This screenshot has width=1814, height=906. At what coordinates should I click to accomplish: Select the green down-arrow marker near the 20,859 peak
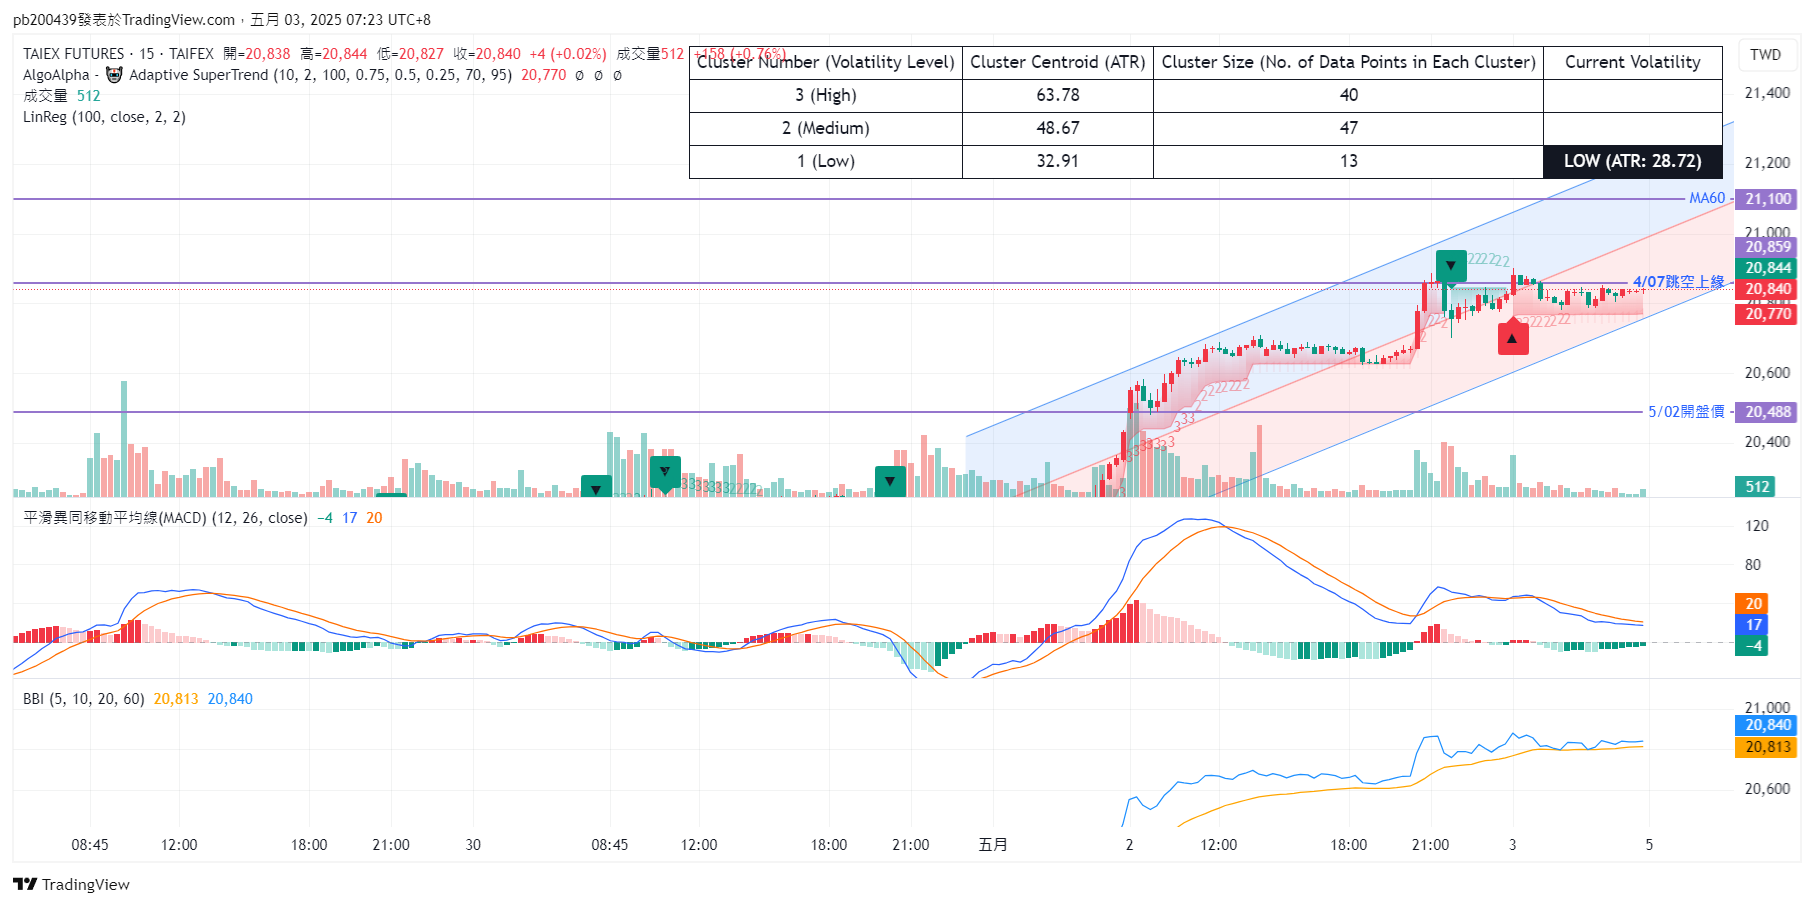pos(1451,266)
